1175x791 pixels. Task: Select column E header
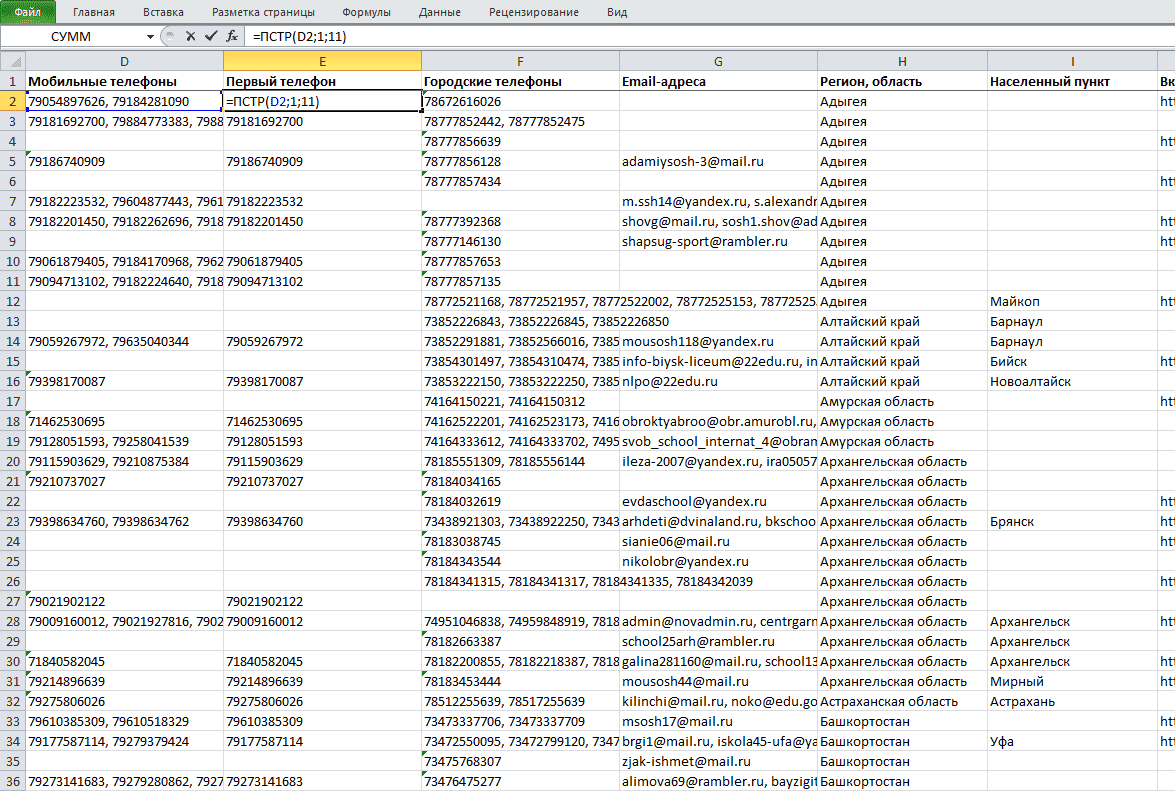pos(322,61)
